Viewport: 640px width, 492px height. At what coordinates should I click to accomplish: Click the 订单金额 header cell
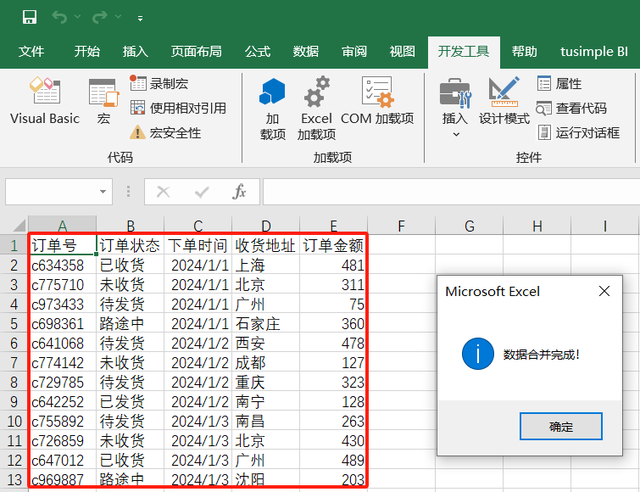333,245
